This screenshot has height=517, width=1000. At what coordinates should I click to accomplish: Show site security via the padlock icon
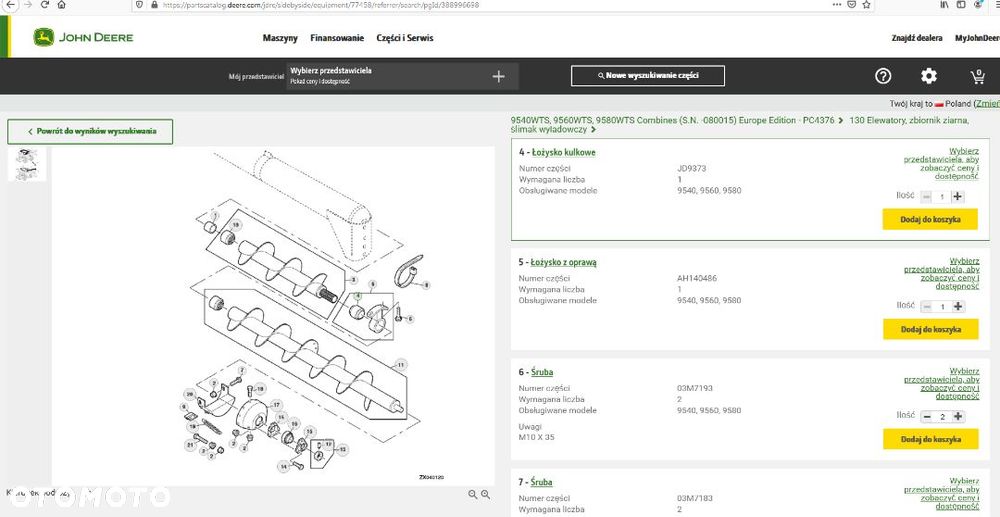coord(154,4)
